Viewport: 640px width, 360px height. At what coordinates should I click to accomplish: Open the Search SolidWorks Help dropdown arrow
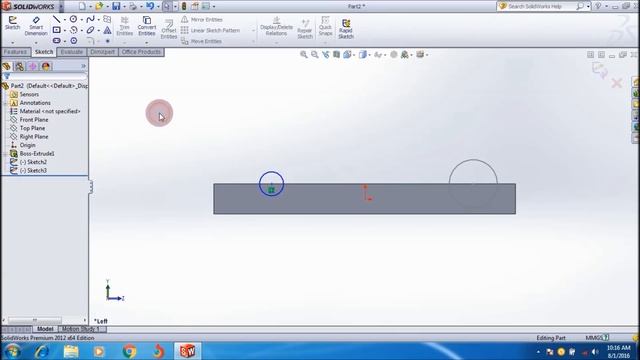(x=588, y=7)
